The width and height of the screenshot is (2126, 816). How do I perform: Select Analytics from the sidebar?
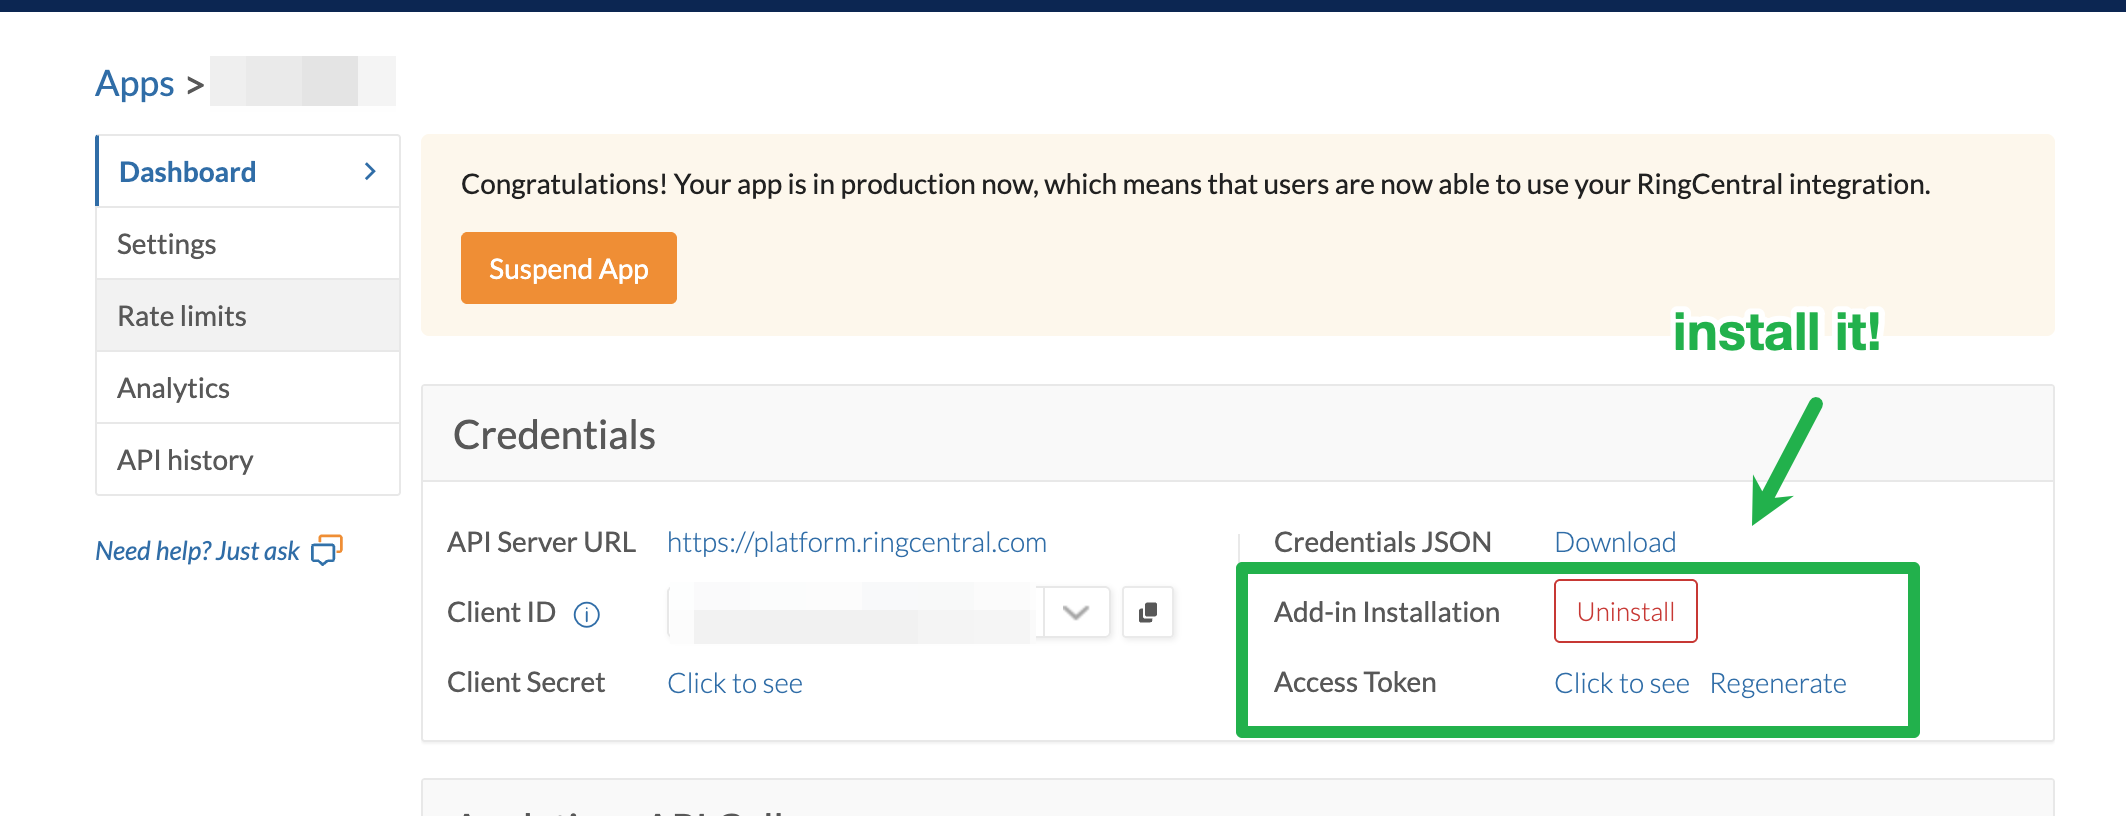[x=174, y=388]
